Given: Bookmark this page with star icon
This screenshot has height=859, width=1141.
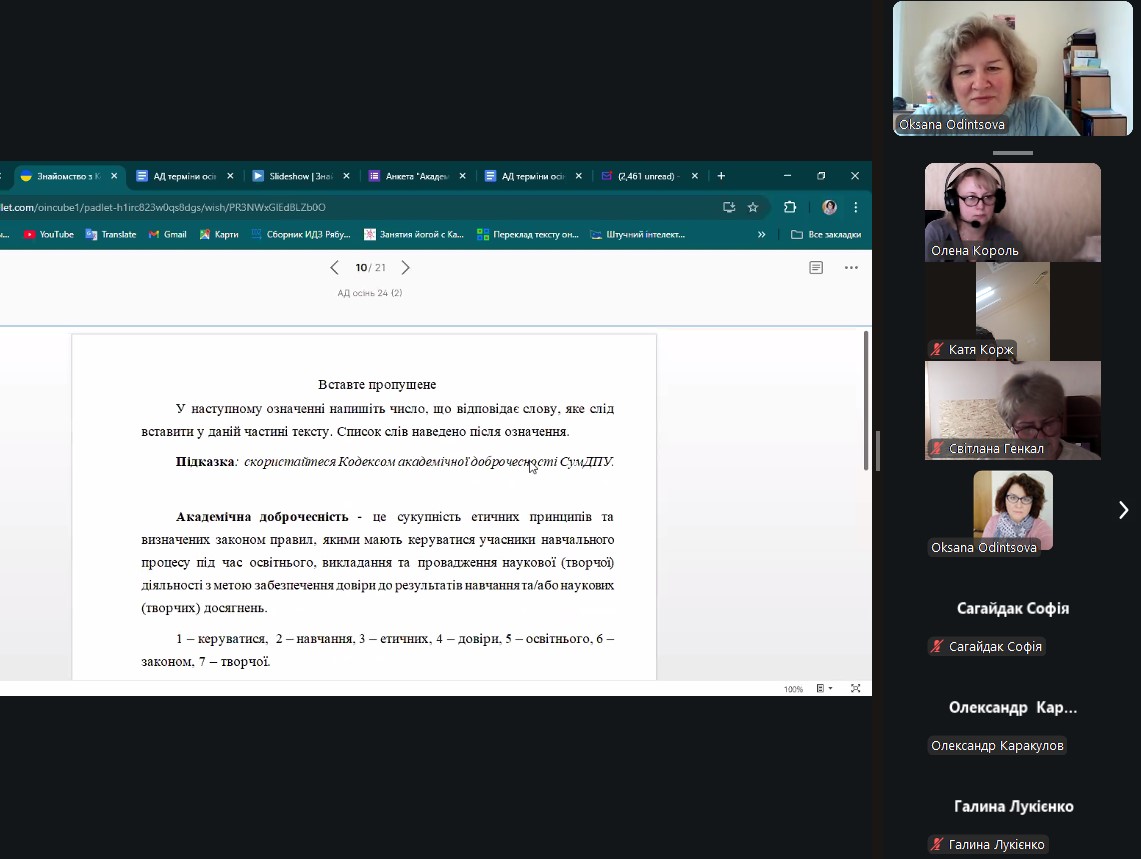Looking at the screenshot, I should coord(753,207).
